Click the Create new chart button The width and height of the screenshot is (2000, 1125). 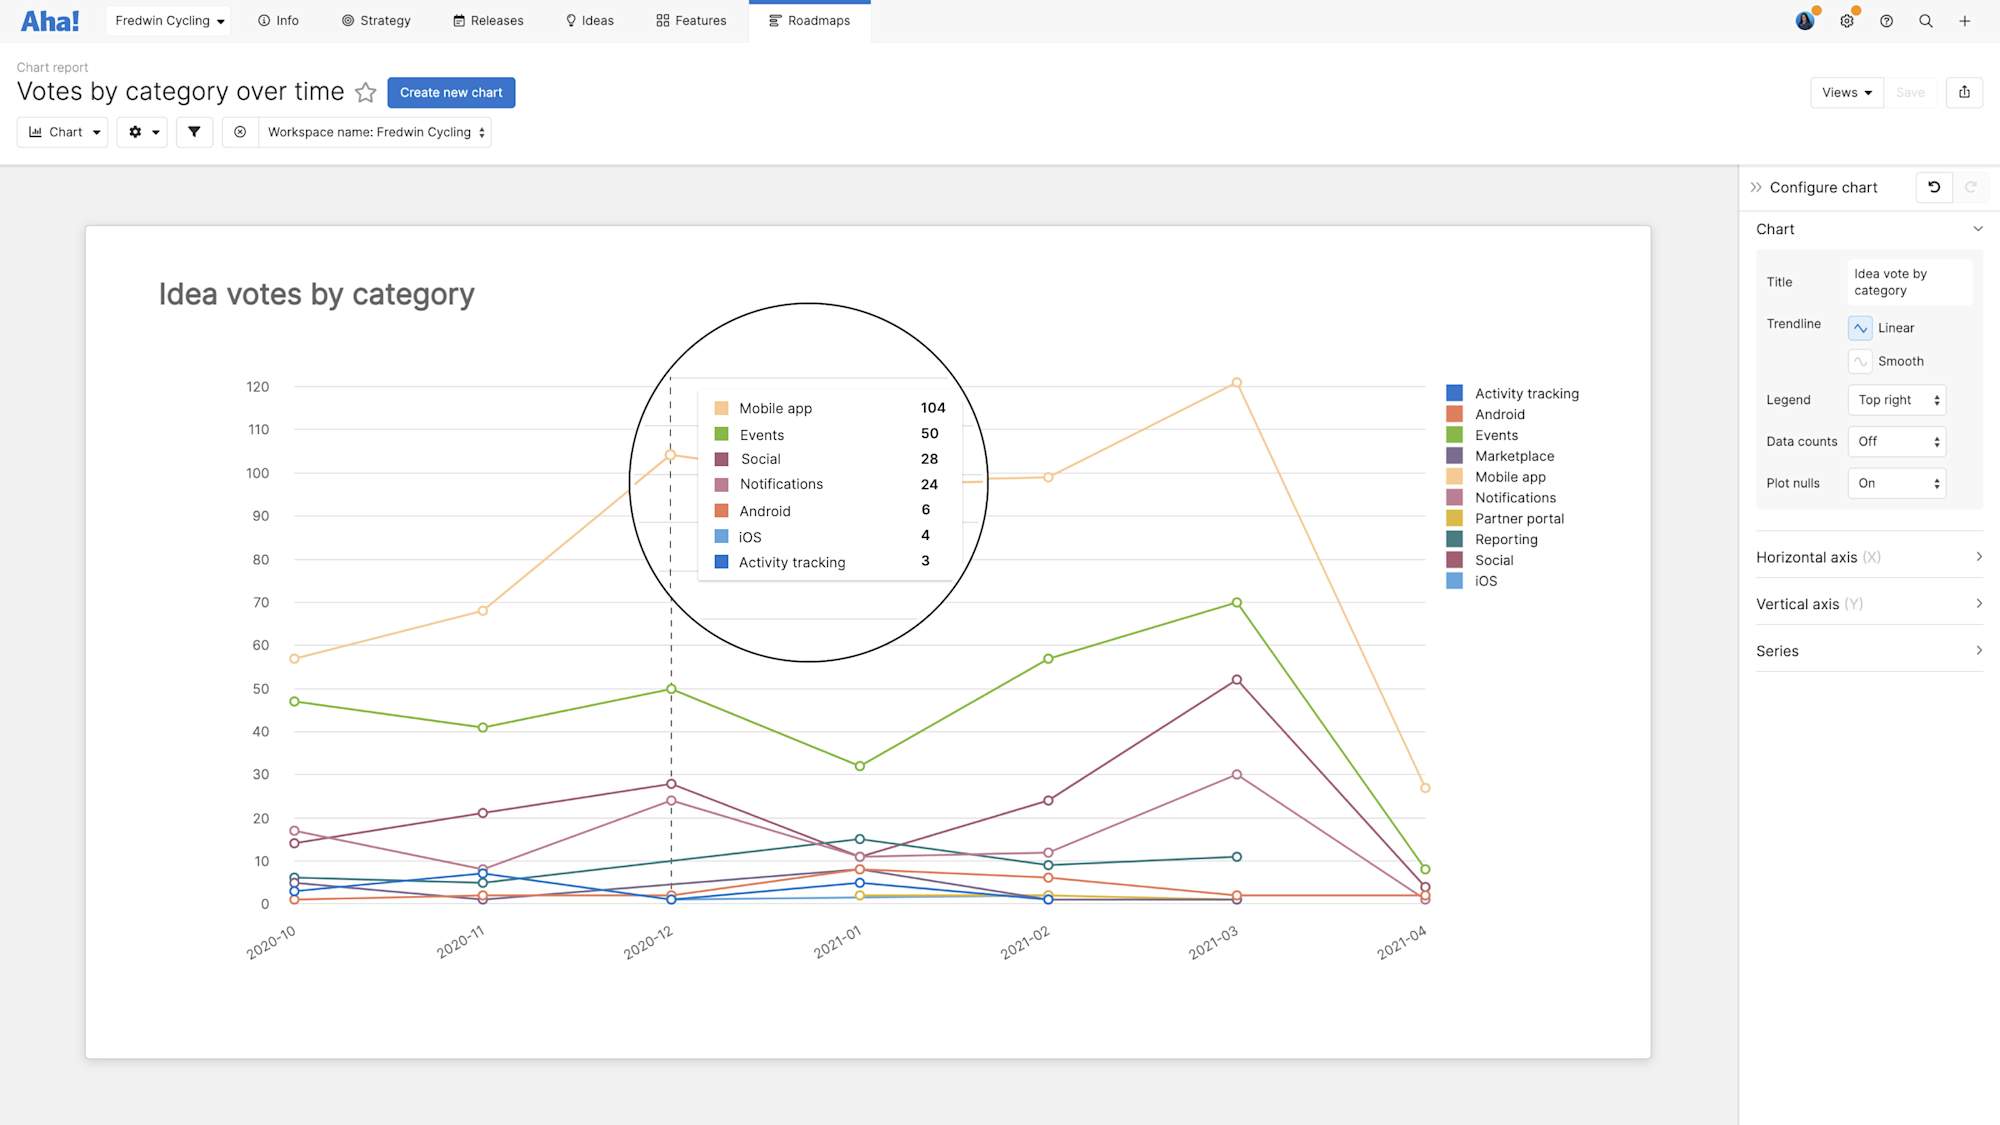(451, 92)
